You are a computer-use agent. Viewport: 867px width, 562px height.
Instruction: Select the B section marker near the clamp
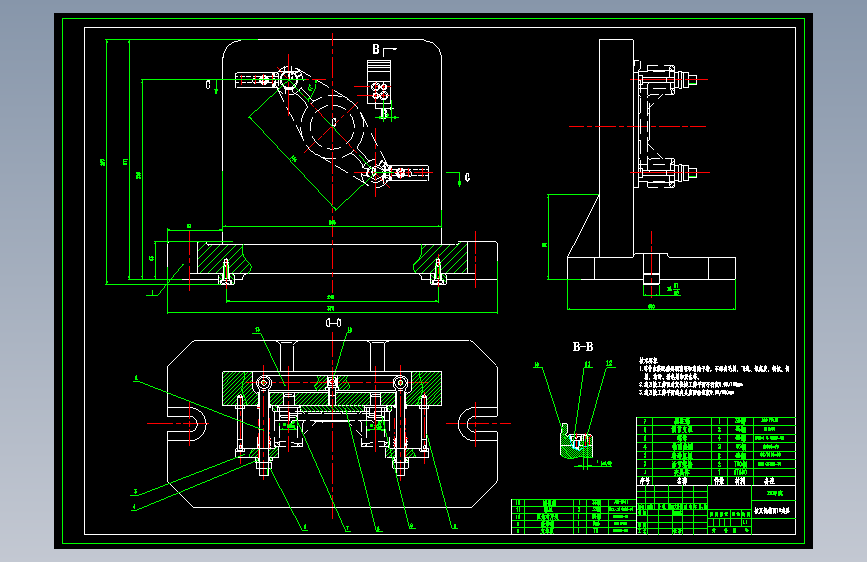coord(376,49)
